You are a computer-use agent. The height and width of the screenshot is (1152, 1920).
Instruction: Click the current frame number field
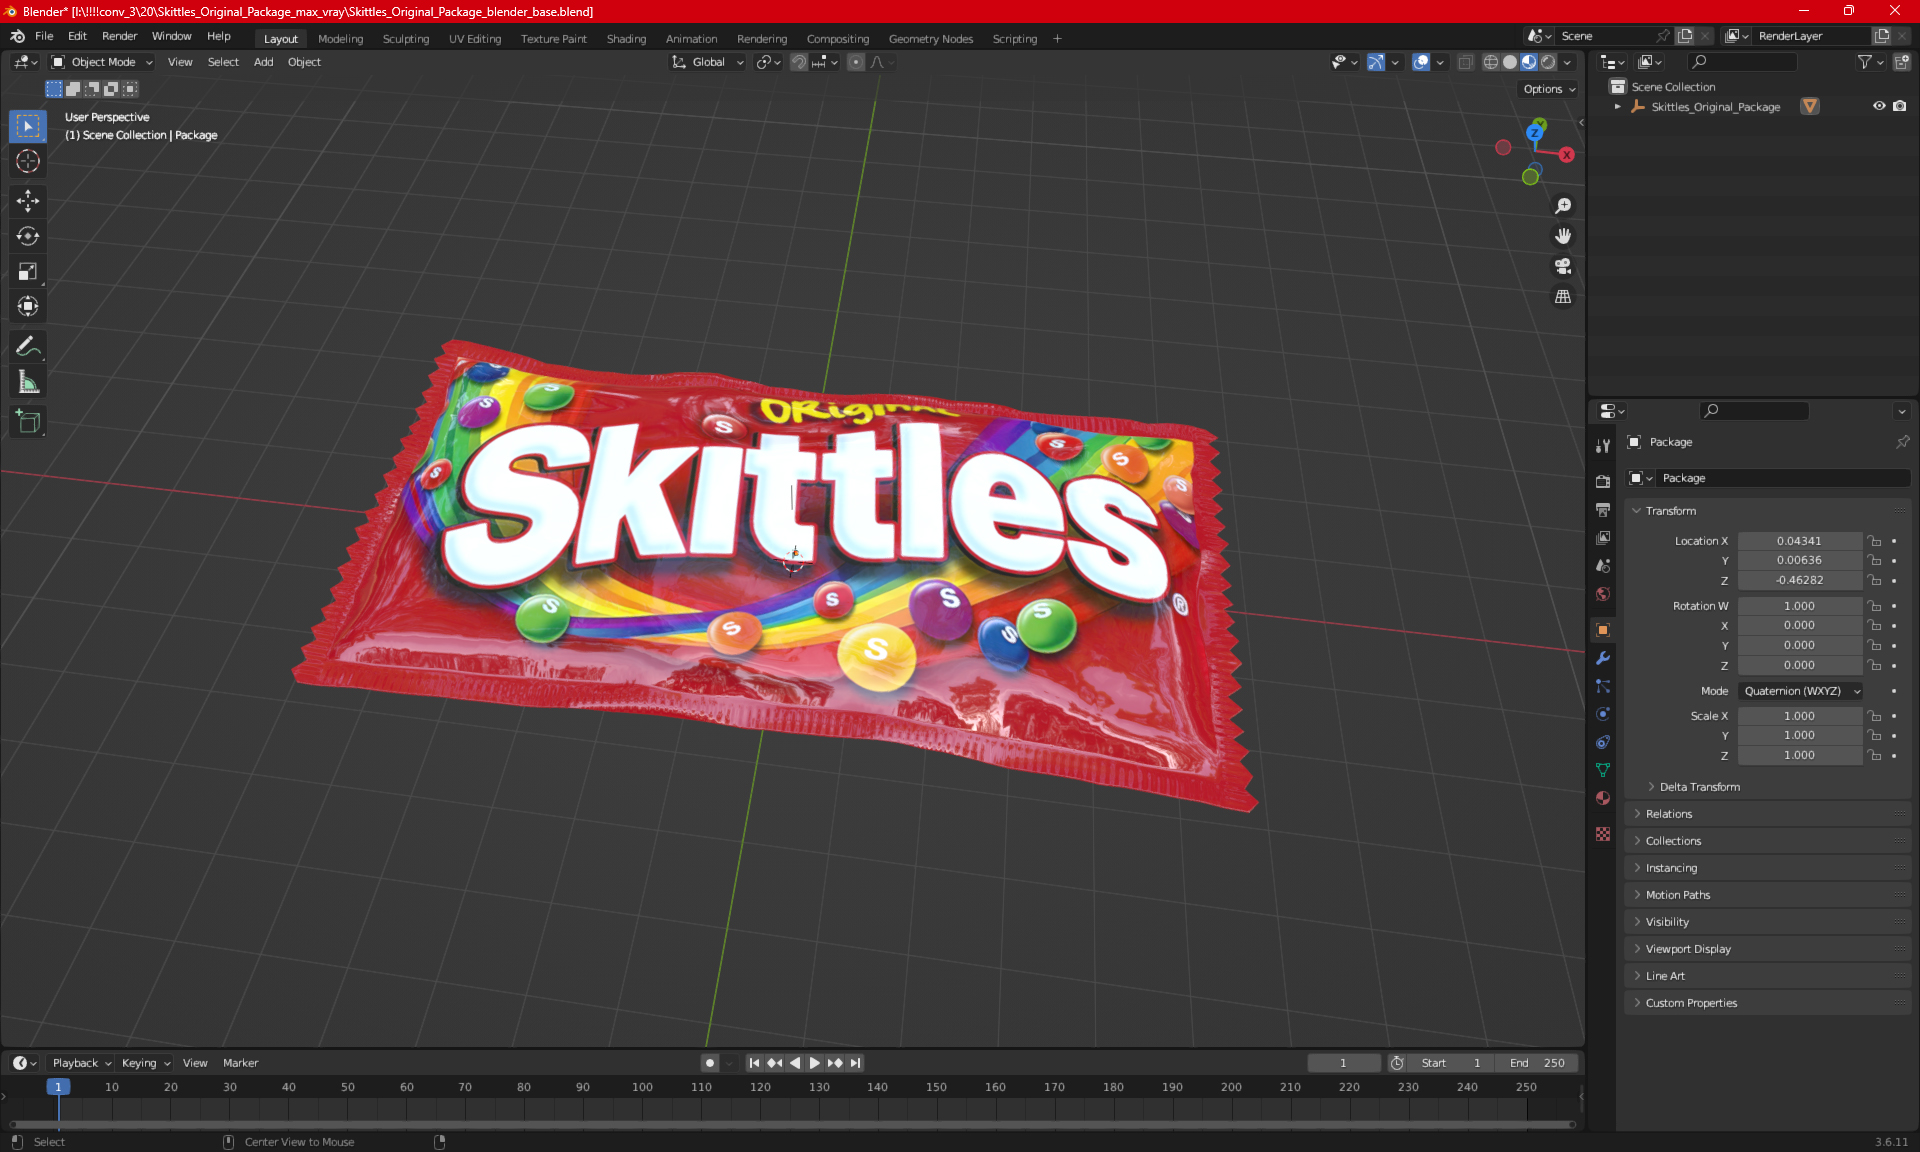(1343, 1063)
